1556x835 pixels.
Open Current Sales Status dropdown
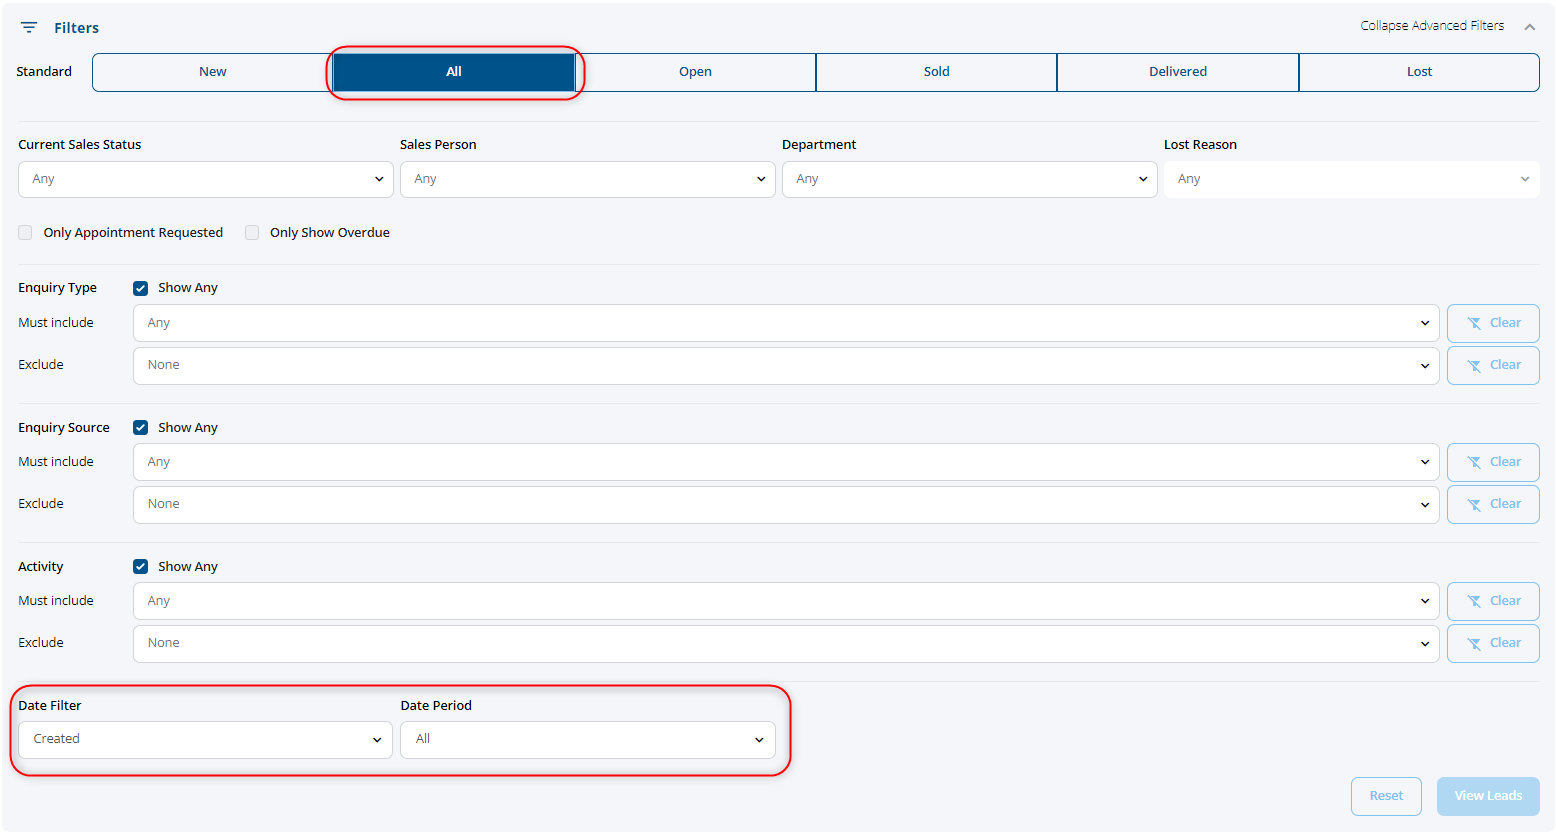click(x=206, y=179)
